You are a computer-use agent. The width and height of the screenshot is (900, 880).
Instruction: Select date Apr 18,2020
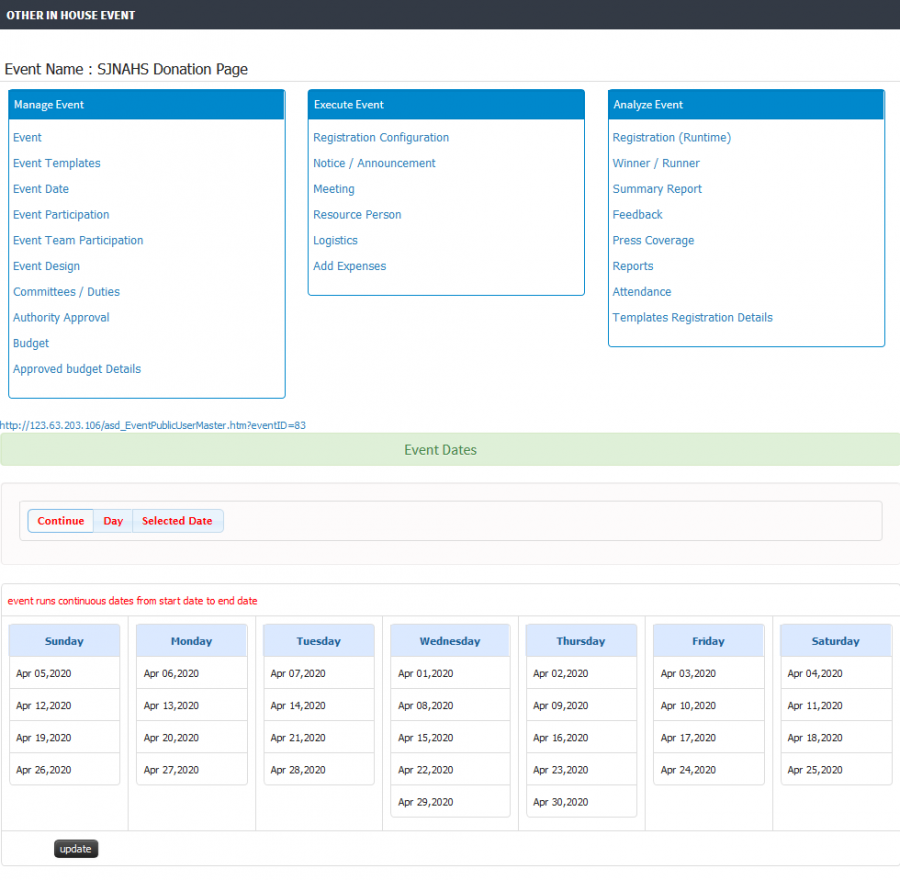click(836, 738)
